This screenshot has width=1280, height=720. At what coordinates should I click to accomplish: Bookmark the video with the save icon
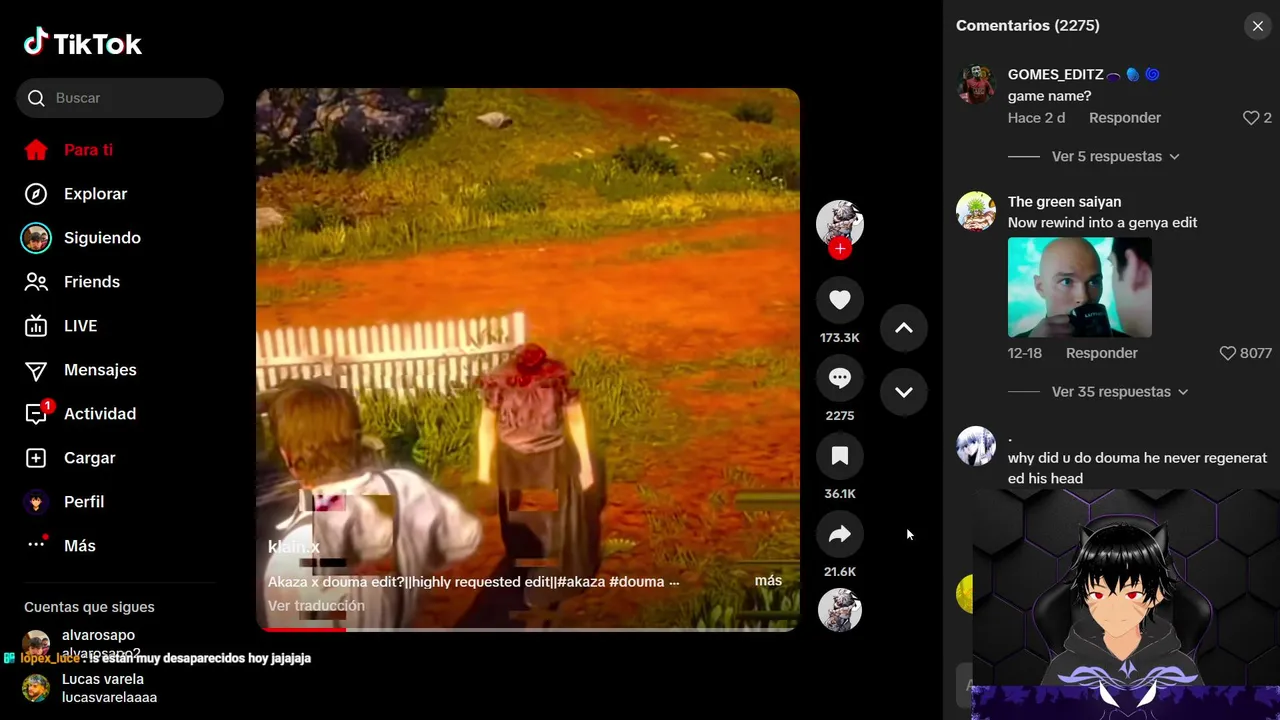(840, 456)
